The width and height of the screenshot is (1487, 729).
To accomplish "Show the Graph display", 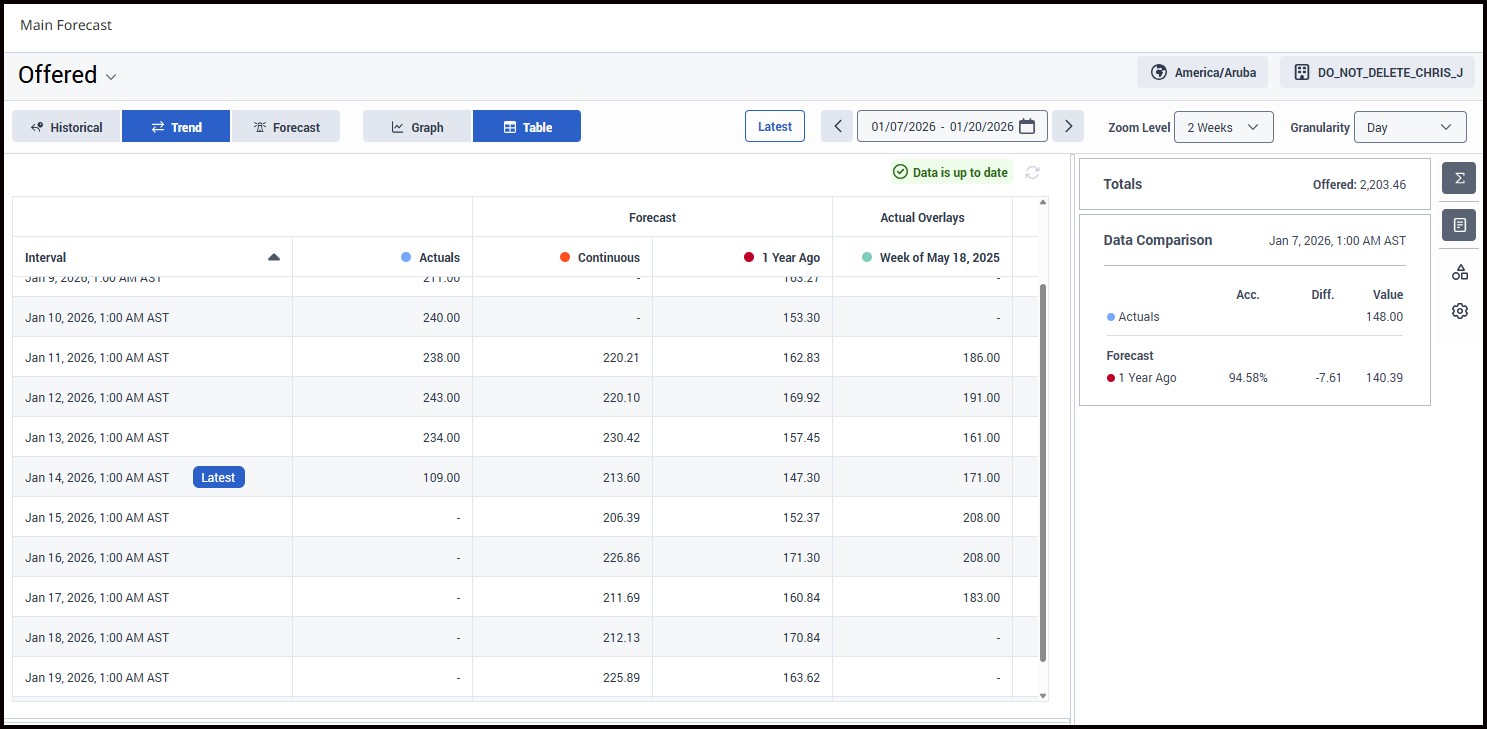I will point(417,126).
